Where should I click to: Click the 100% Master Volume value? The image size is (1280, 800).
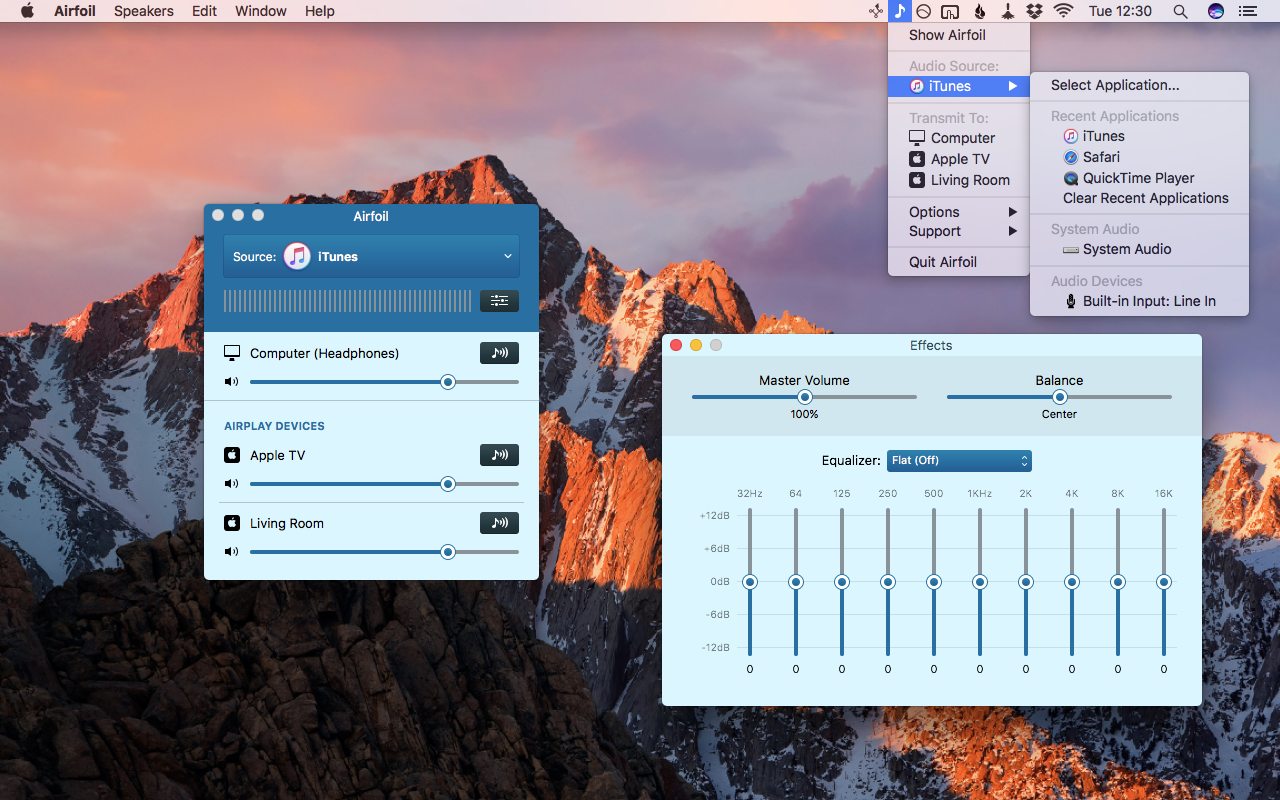pyautogui.click(x=804, y=414)
